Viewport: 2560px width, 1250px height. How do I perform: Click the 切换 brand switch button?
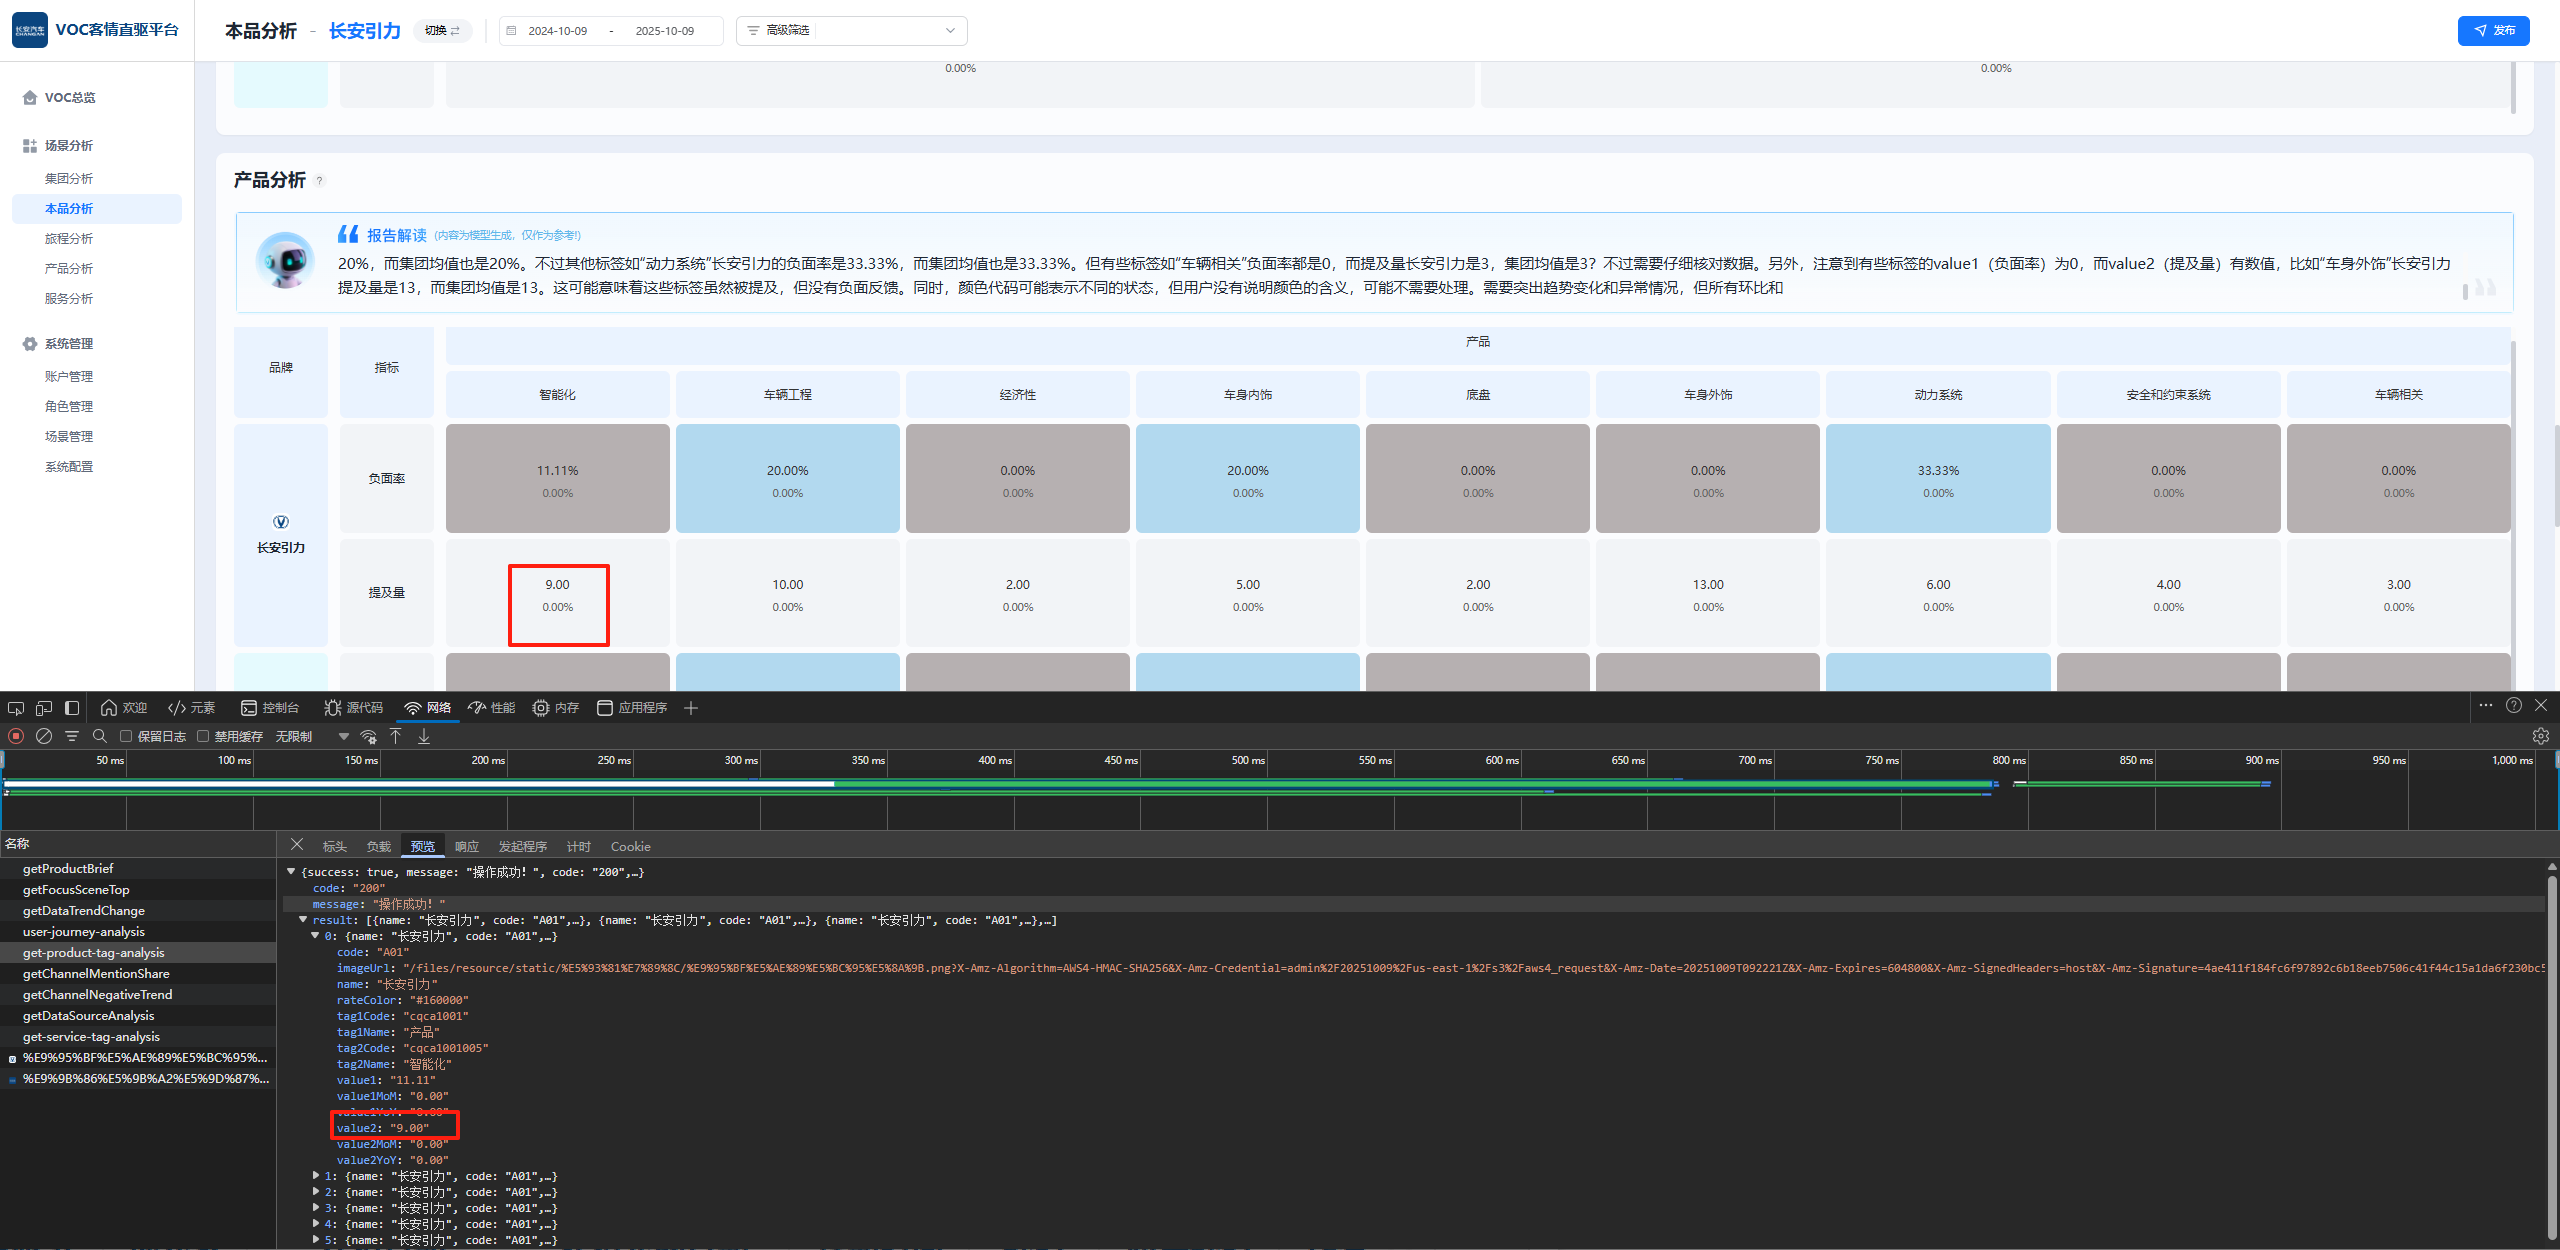tap(442, 31)
